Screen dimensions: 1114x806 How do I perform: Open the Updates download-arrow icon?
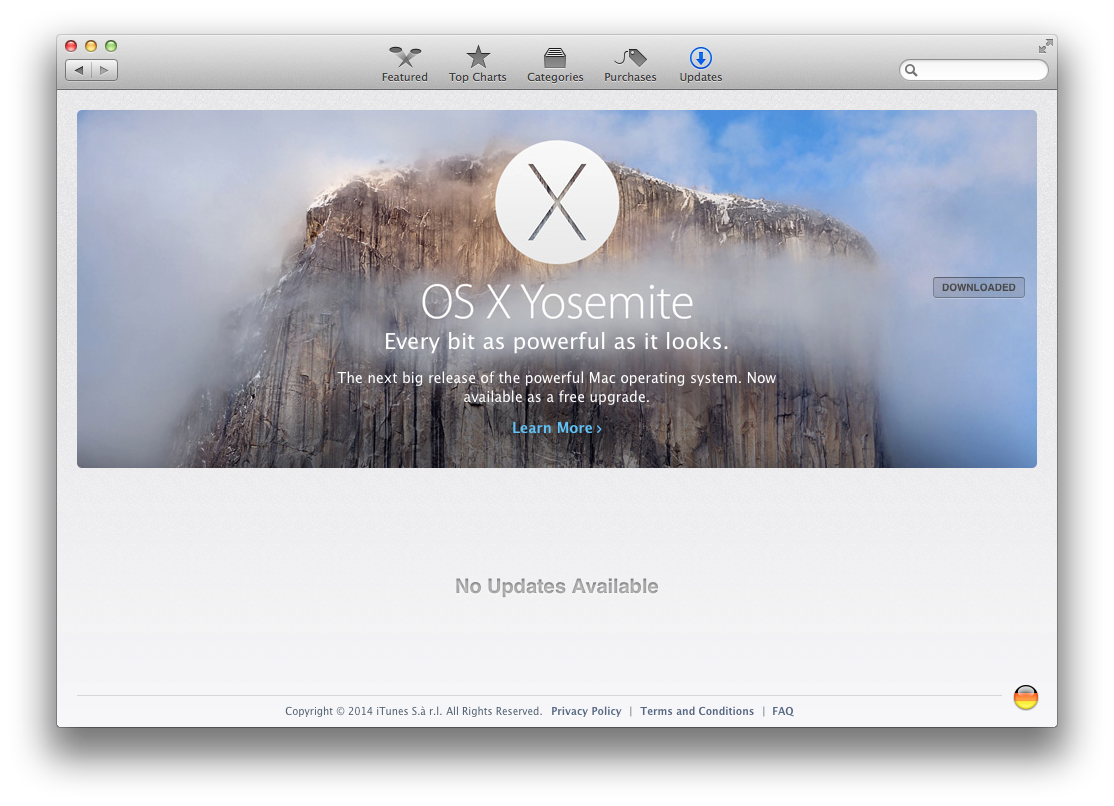701,58
